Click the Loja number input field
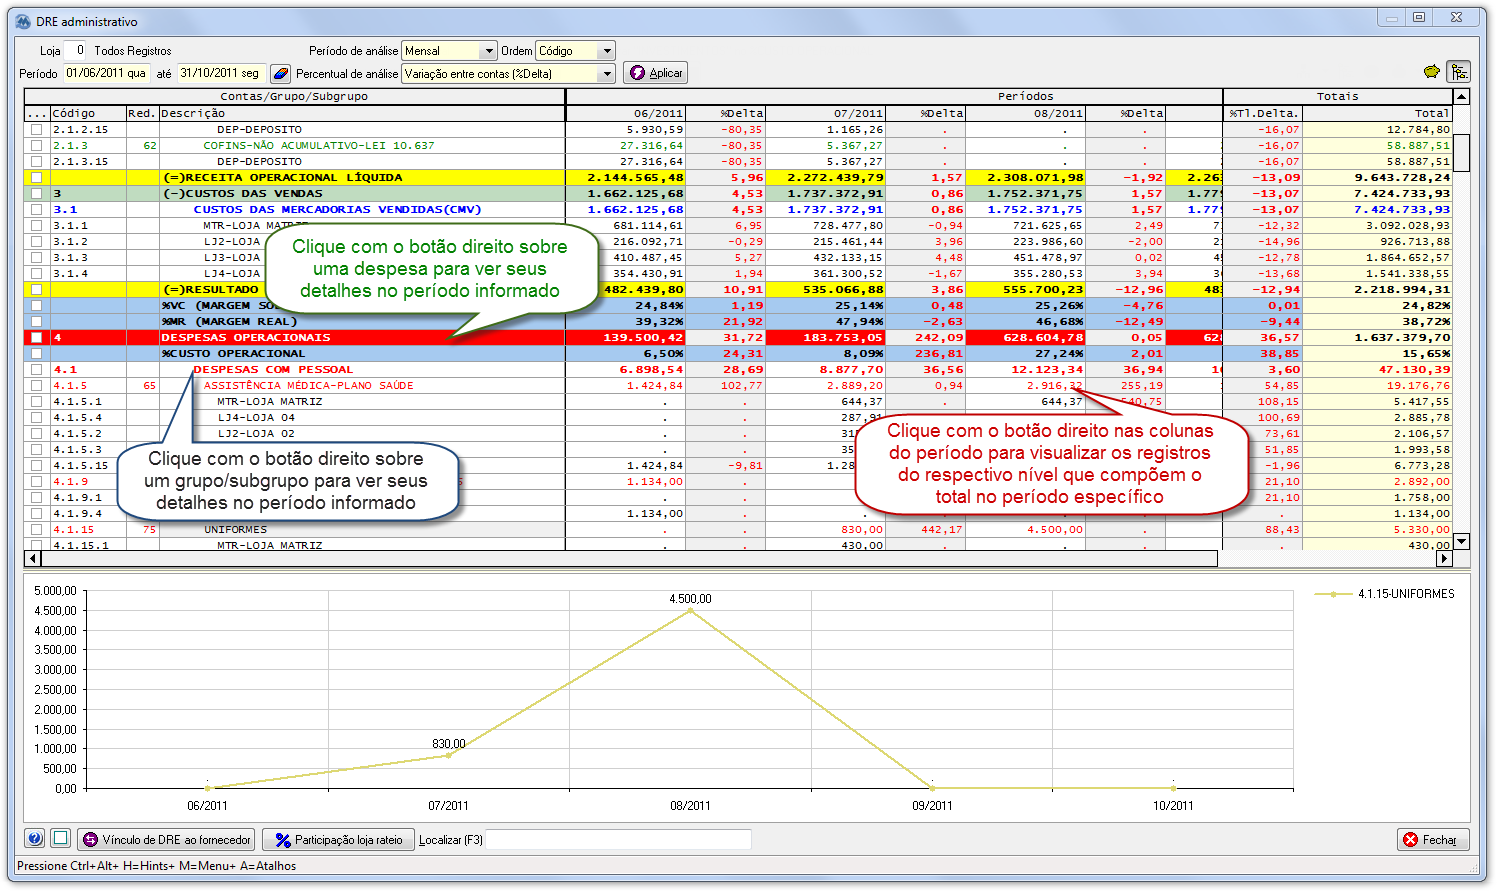Viewport: 1497px width, 891px height. pyautogui.click(x=76, y=51)
